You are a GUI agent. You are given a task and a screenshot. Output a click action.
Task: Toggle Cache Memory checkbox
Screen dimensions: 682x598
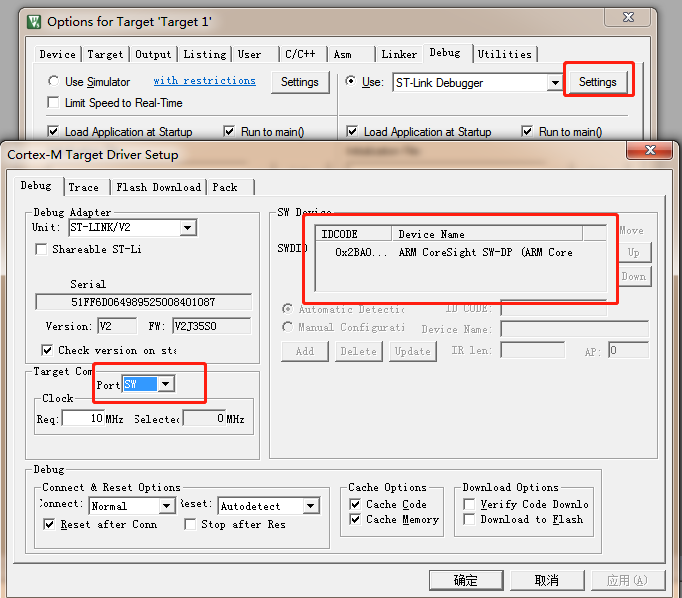pyautogui.click(x=355, y=519)
